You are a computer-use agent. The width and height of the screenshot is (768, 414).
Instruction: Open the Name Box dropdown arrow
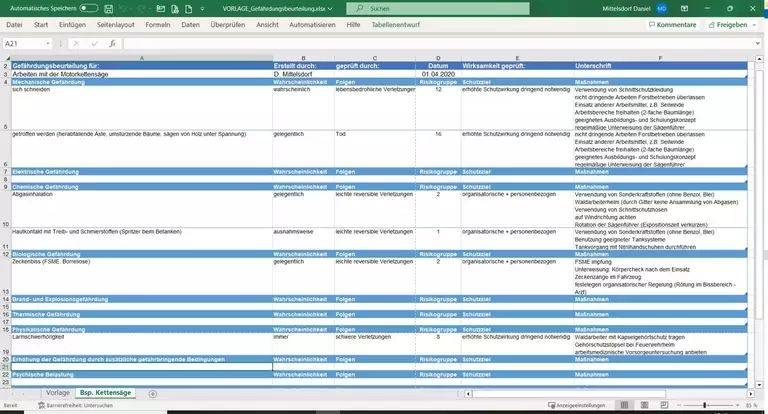[x=48, y=44]
